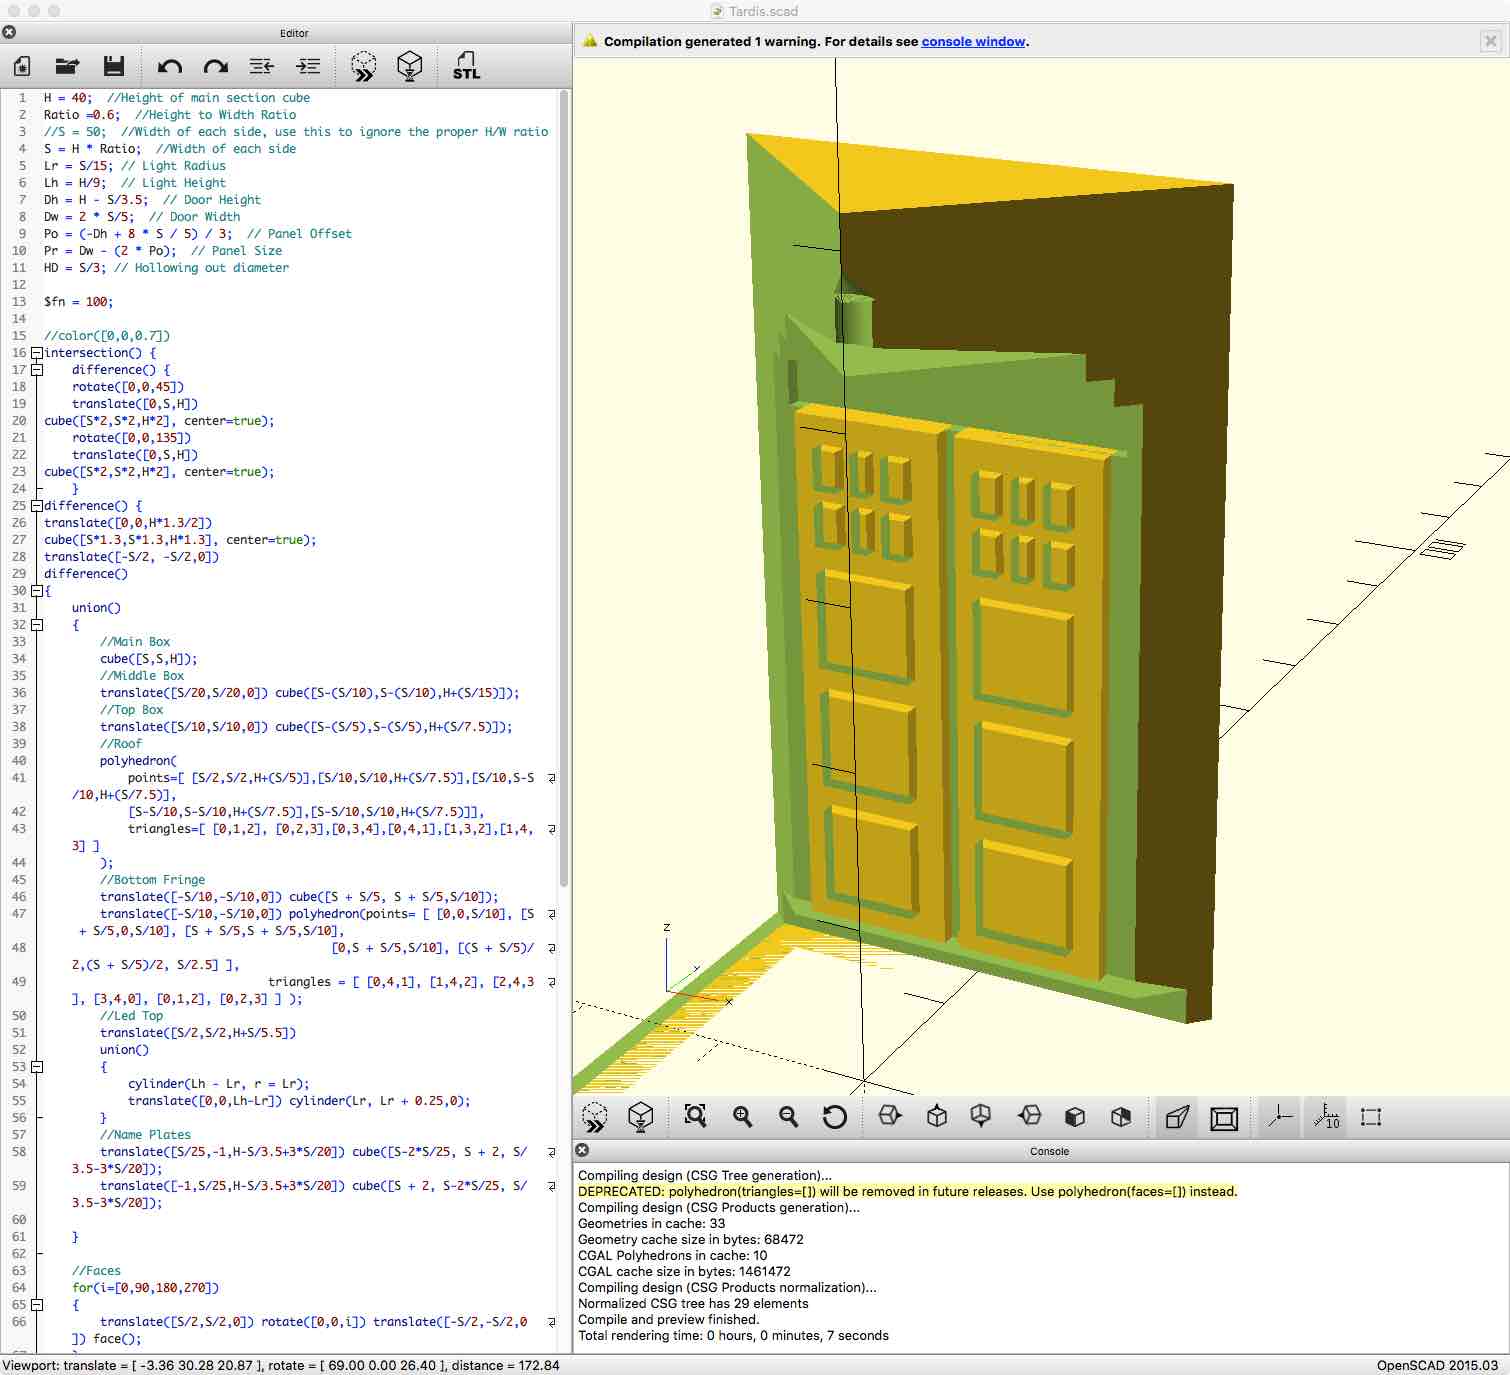The height and width of the screenshot is (1375, 1510).
Task: Click the Export as STL icon
Action: point(466,67)
